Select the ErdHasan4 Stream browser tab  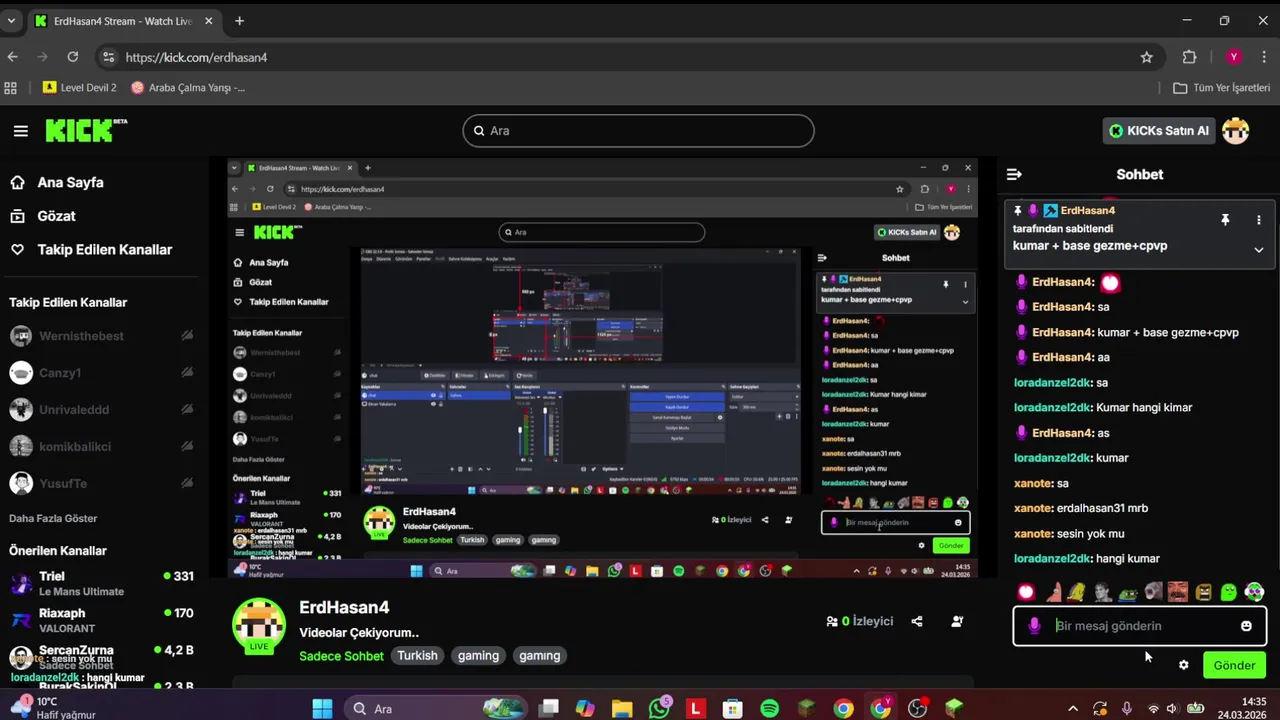click(x=122, y=21)
